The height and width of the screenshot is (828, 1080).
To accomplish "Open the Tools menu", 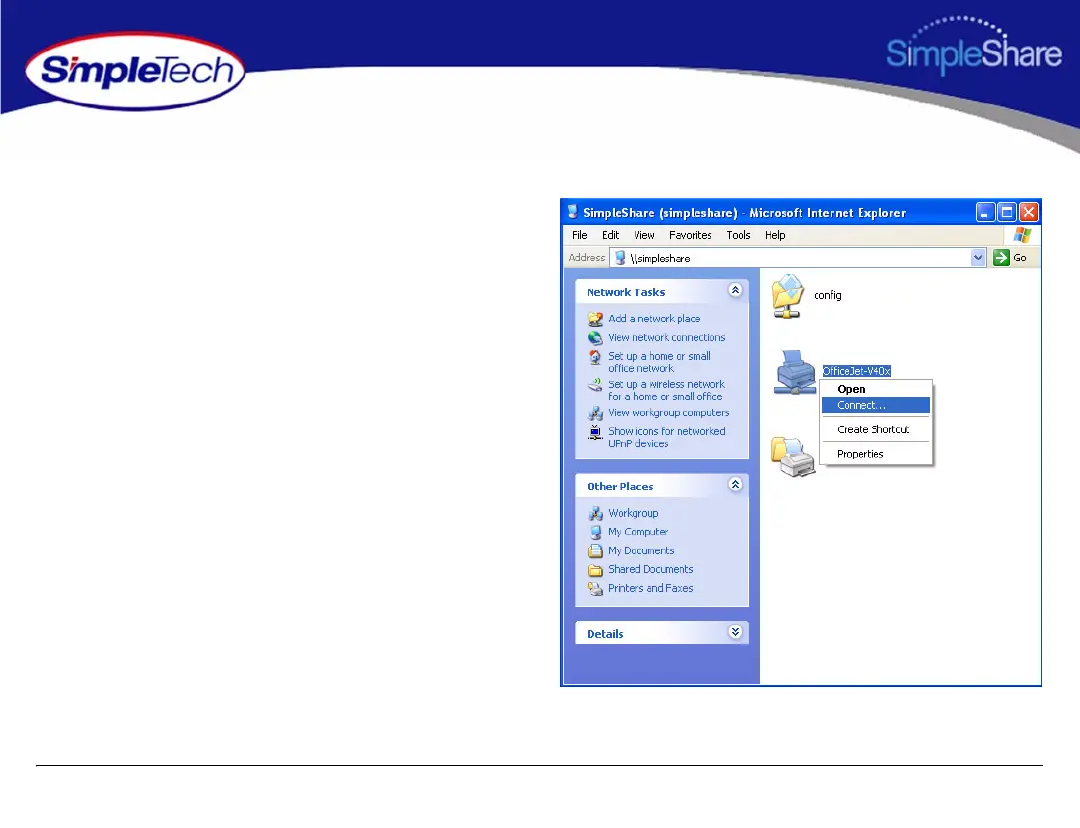I will point(738,235).
